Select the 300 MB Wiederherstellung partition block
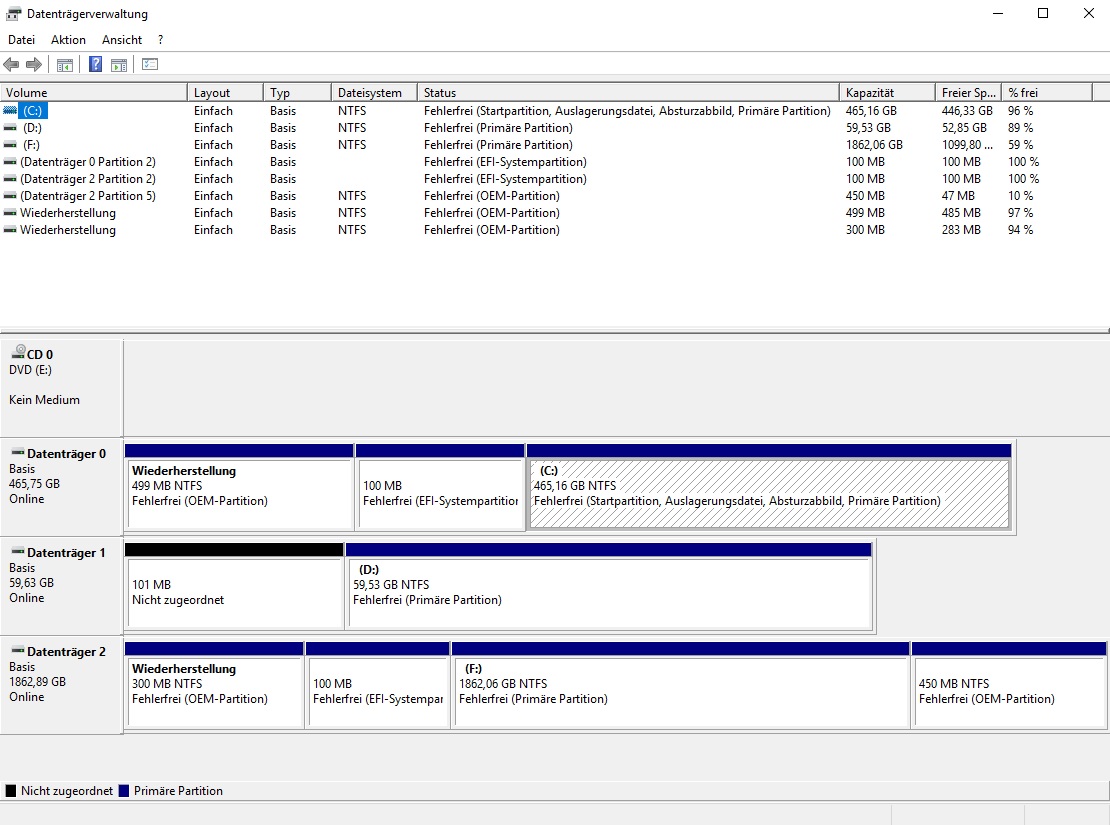 coord(214,685)
